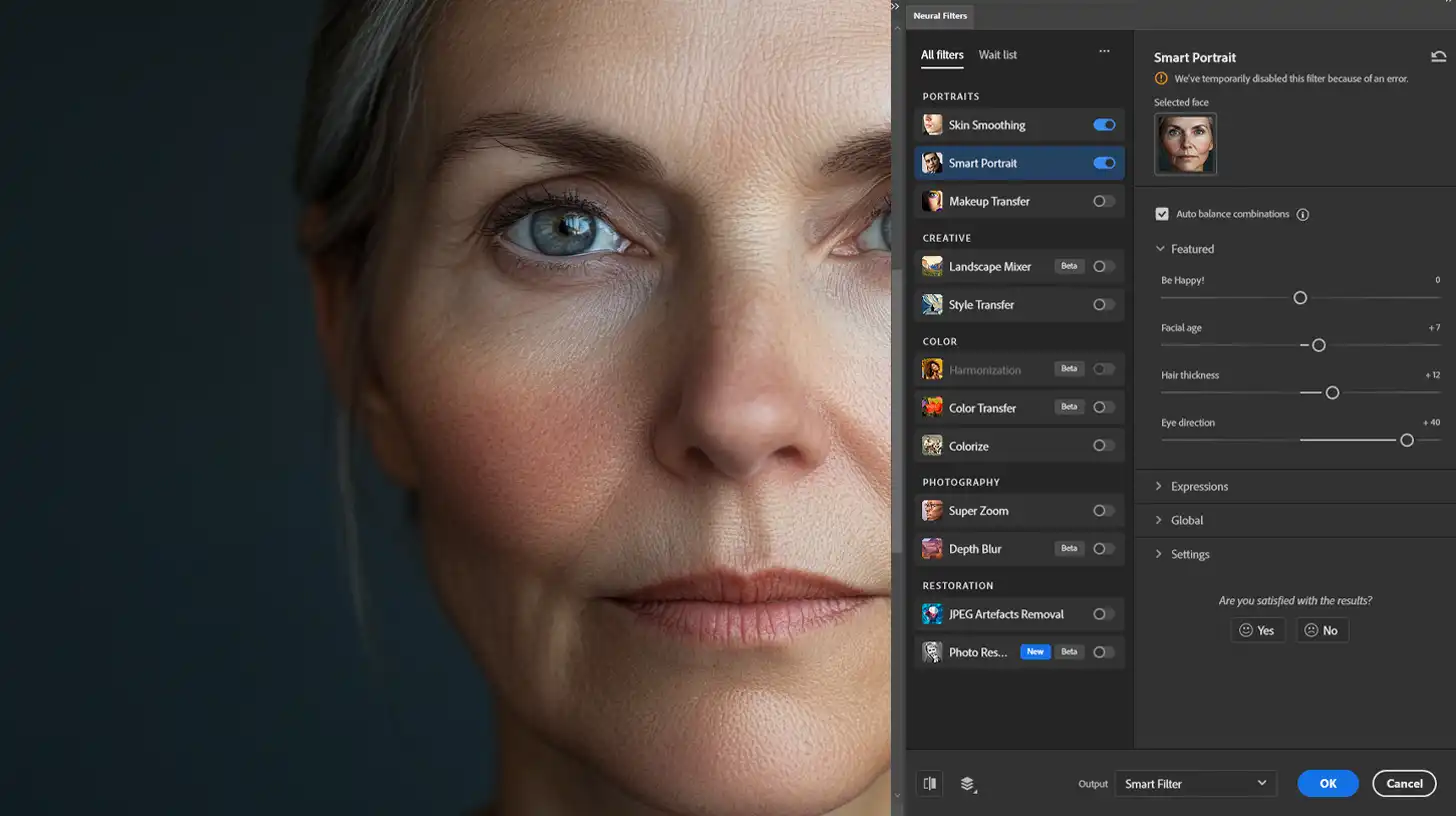Enable the Depth Blur toggle
The height and width of the screenshot is (816, 1456).
pyautogui.click(x=1104, y=549)
